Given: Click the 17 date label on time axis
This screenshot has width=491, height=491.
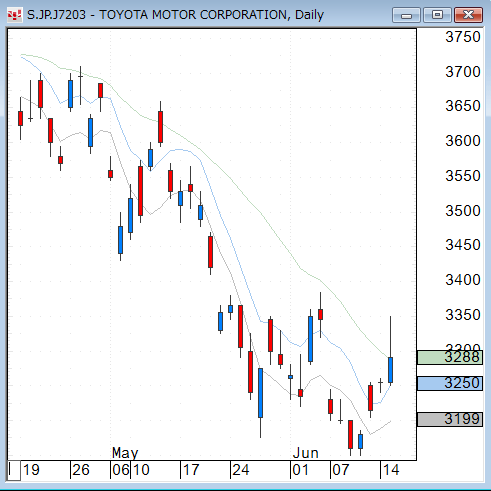Looking at the screenshot, I should point(191,470).
